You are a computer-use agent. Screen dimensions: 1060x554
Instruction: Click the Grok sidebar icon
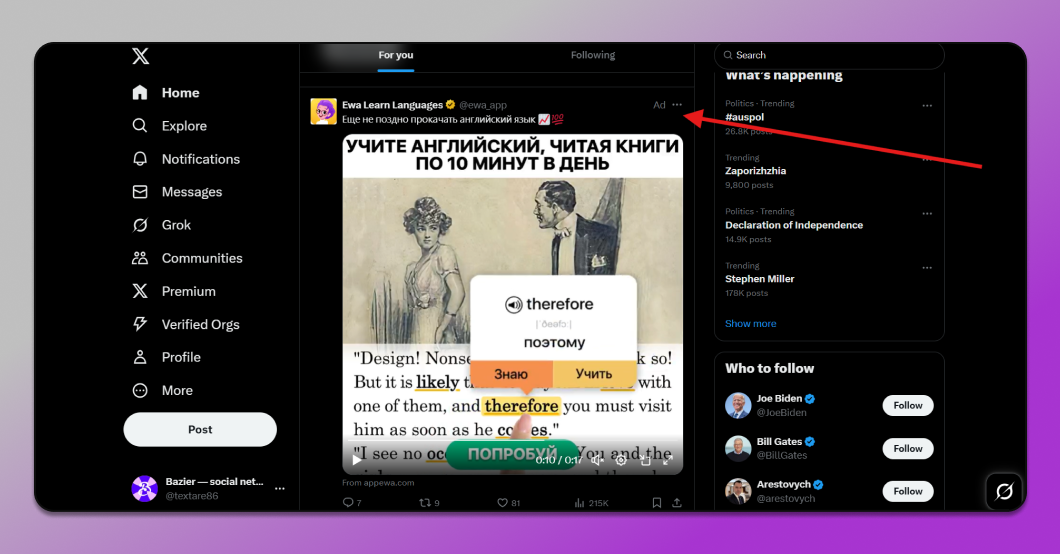click(140, 225)
